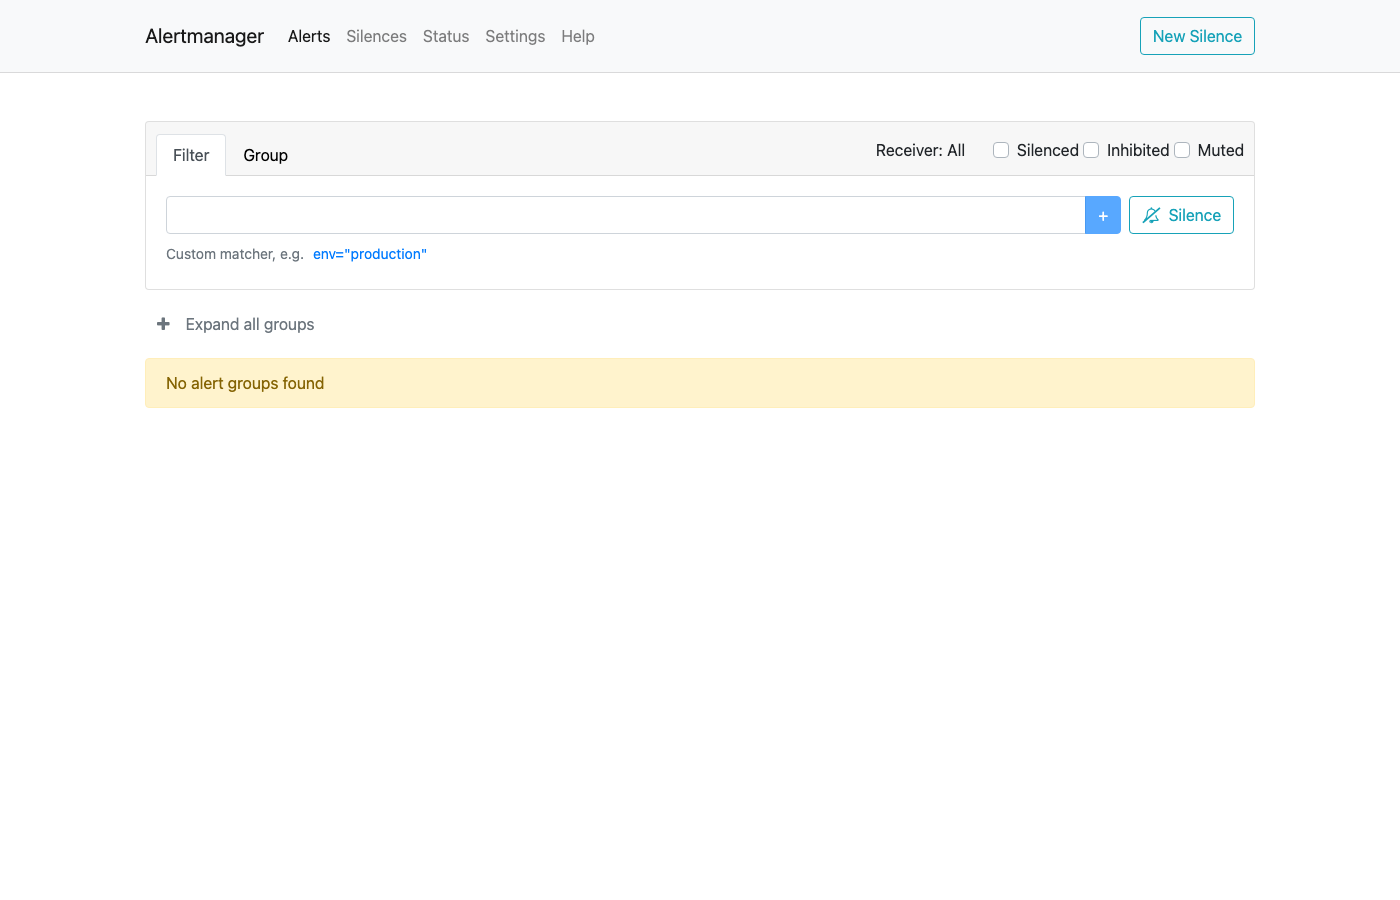Click the Alertmanager brand logo text
This screenshot has height=900, width=1400.
point(204,36)
